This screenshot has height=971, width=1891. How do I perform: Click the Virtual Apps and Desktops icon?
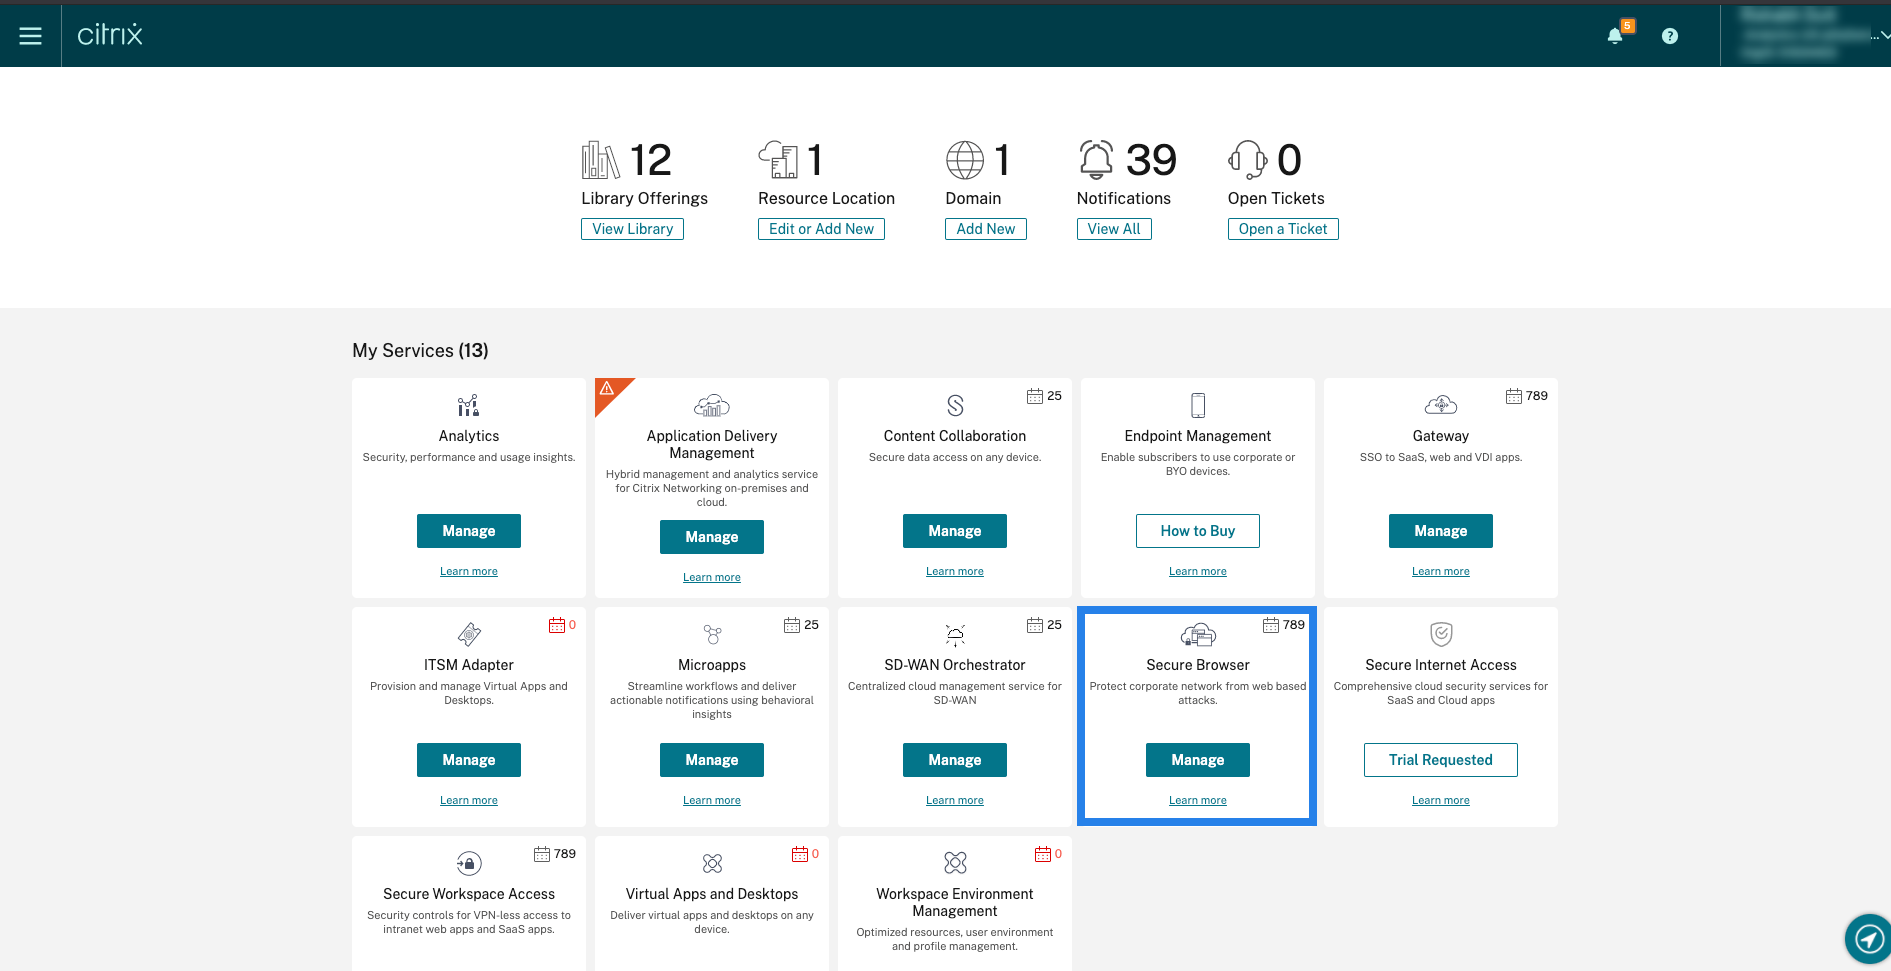[712, 863]
